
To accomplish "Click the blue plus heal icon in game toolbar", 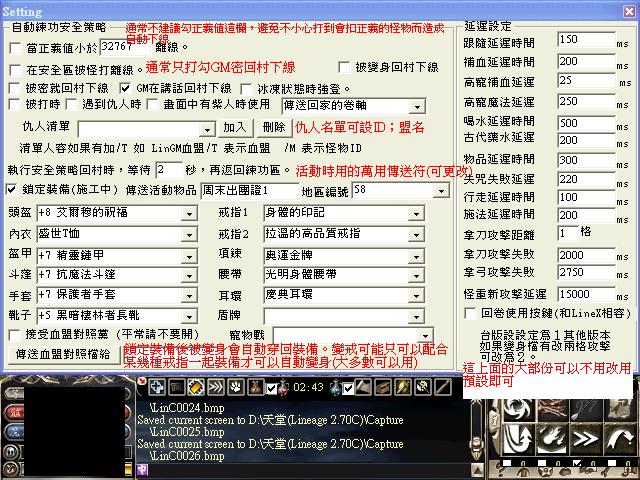I will pyautogui.click(x=156, y=387).
